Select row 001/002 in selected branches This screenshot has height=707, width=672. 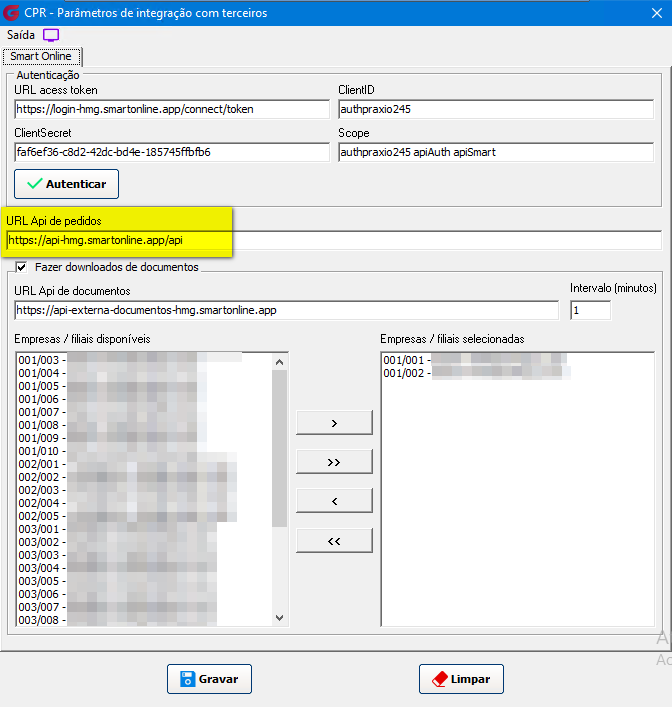click(x=517, y=373)
